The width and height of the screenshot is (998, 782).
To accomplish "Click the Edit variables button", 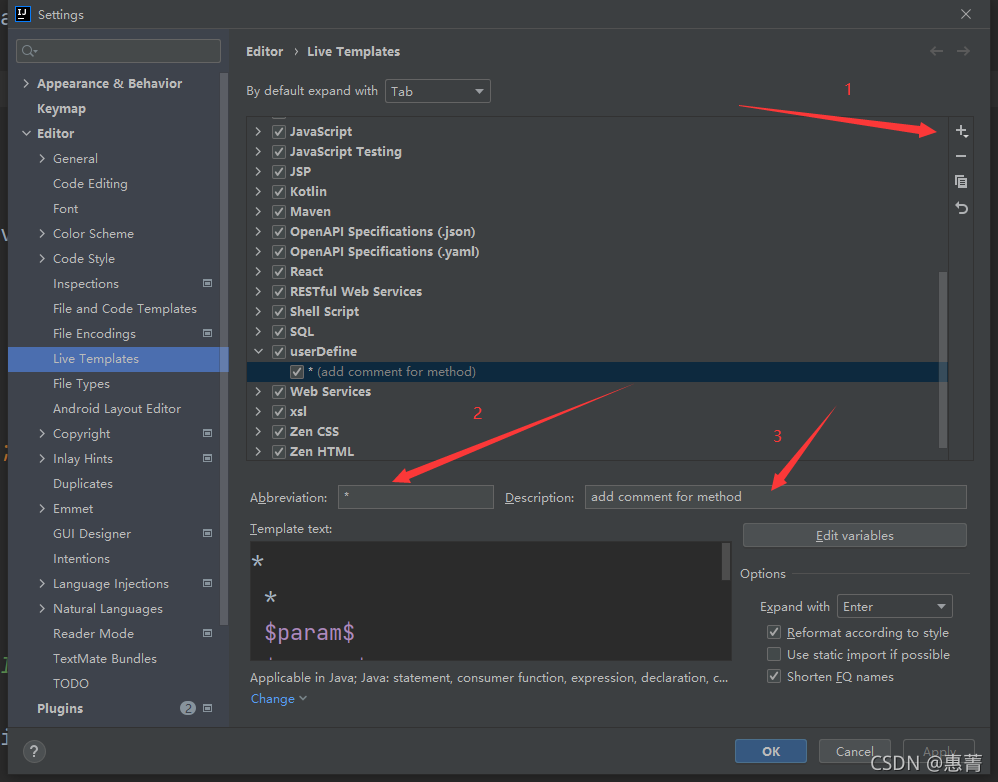I will pos(854,536).
